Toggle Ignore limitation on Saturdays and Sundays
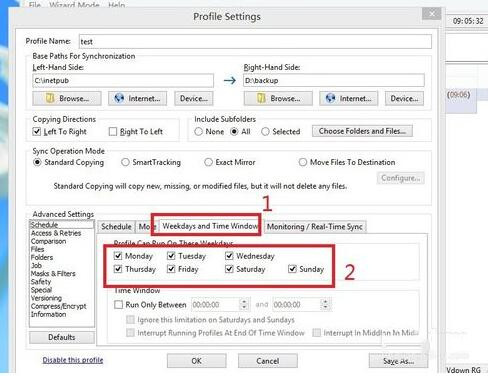The width and height of the screenshot is (488, 376). (x=130, y=320)
